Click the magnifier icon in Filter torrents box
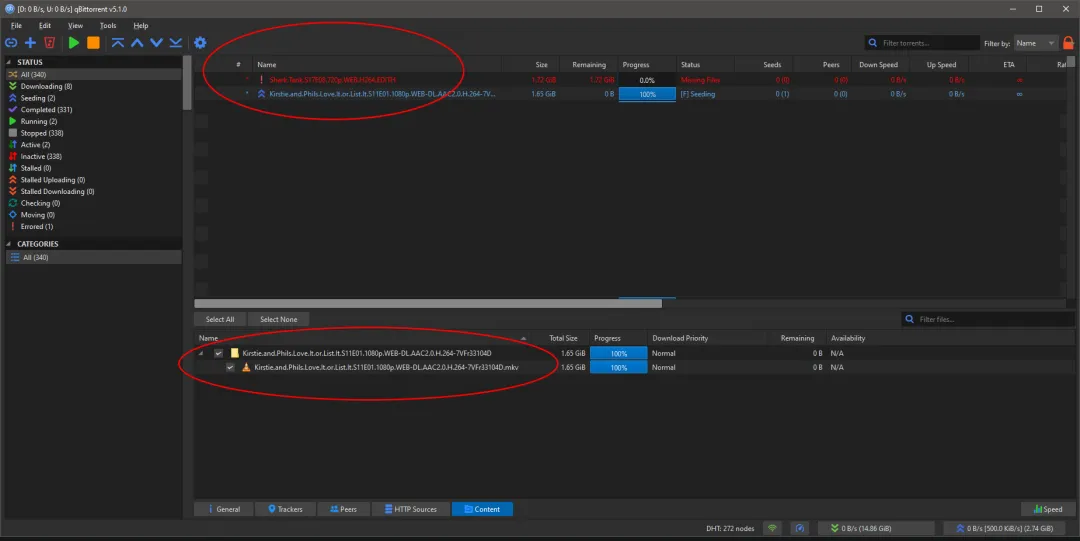The image size is (1080, 541). coord(873,43)
